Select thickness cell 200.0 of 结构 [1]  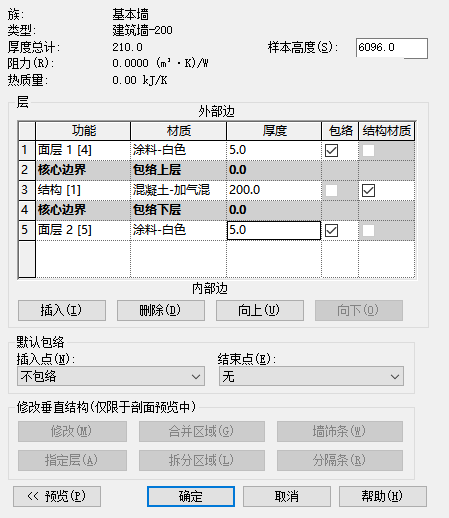pyautogui.click(x=274, y=190)
